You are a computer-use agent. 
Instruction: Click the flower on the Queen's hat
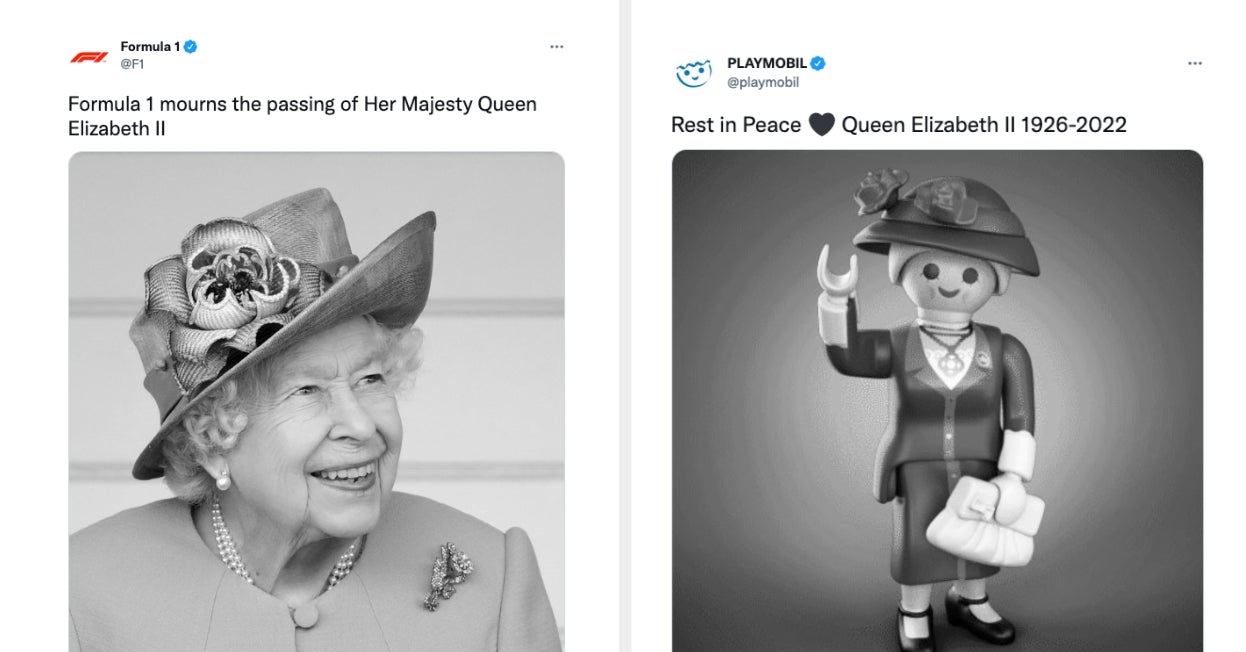pyautogui.click(x=230, y=280)
